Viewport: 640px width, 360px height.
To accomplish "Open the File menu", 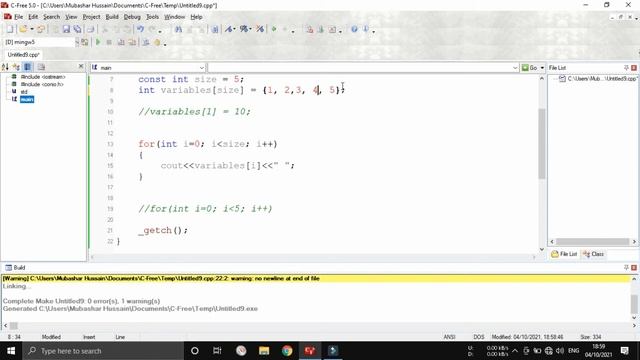I will coord(19,17).
